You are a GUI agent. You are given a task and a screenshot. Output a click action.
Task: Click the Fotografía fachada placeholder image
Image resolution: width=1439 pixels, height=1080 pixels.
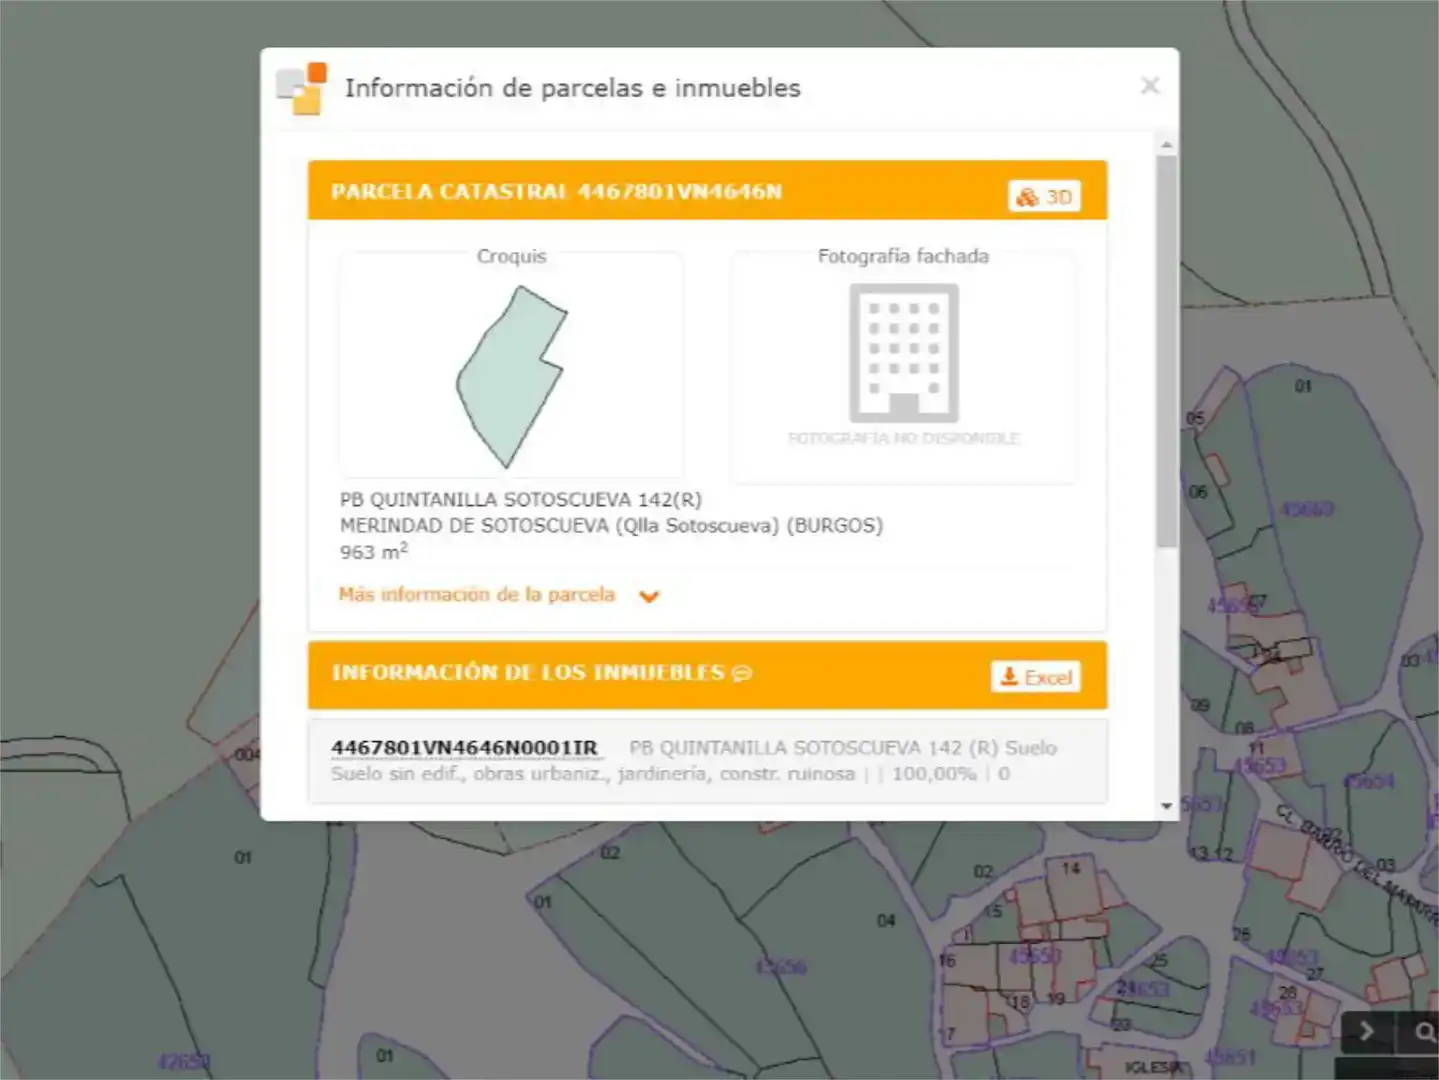904,353
